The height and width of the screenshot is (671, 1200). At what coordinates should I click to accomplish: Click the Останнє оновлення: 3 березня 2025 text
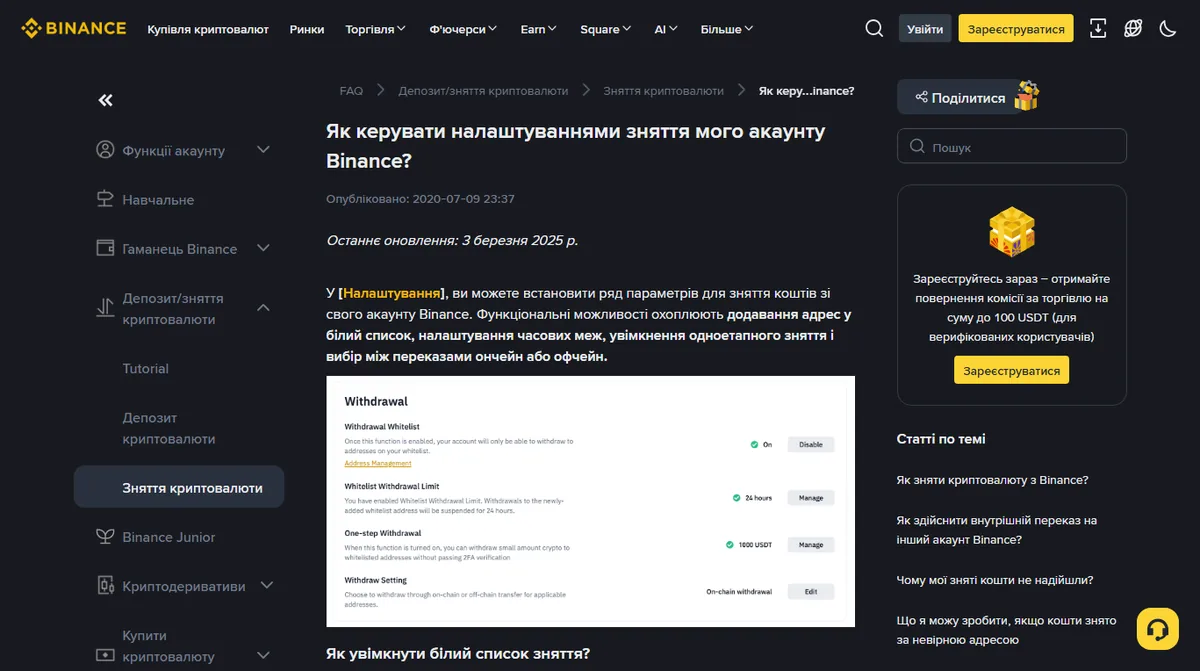[x=452, y=240]
